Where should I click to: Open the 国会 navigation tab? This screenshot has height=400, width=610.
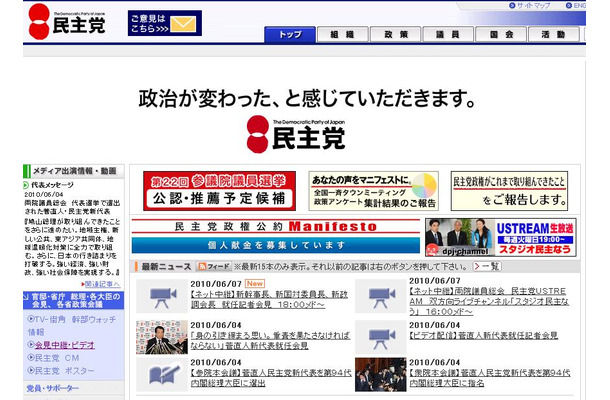[501, 34]
